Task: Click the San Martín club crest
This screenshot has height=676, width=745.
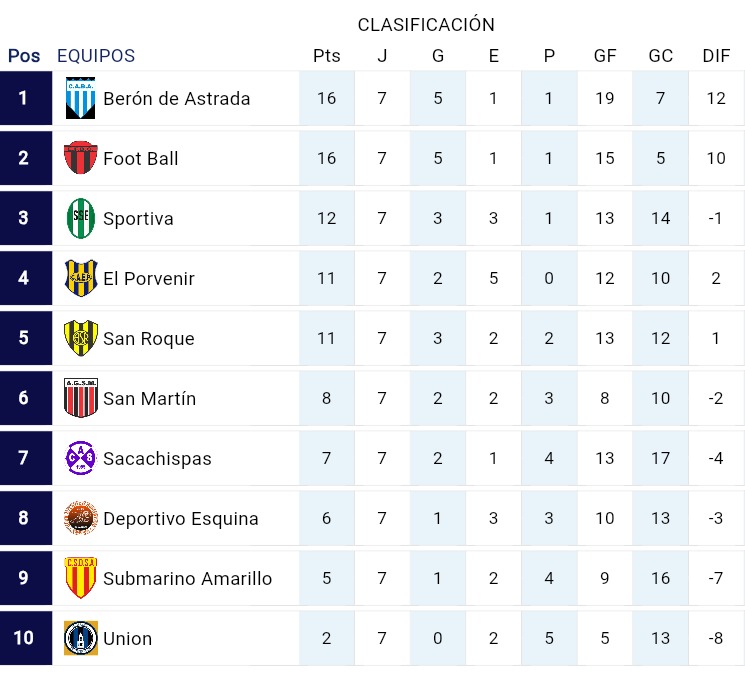Action: pos(80,398)
